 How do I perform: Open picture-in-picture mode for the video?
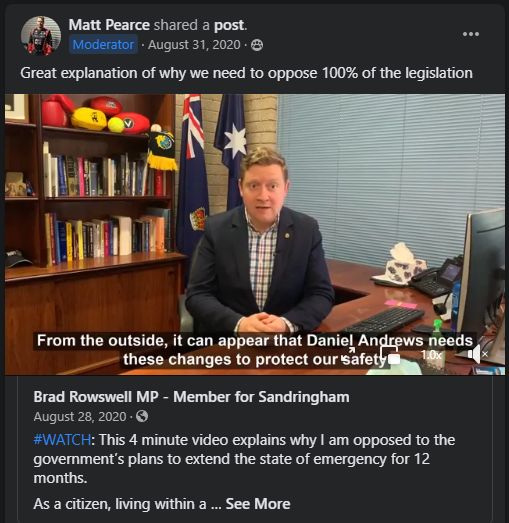coord(390,355)
